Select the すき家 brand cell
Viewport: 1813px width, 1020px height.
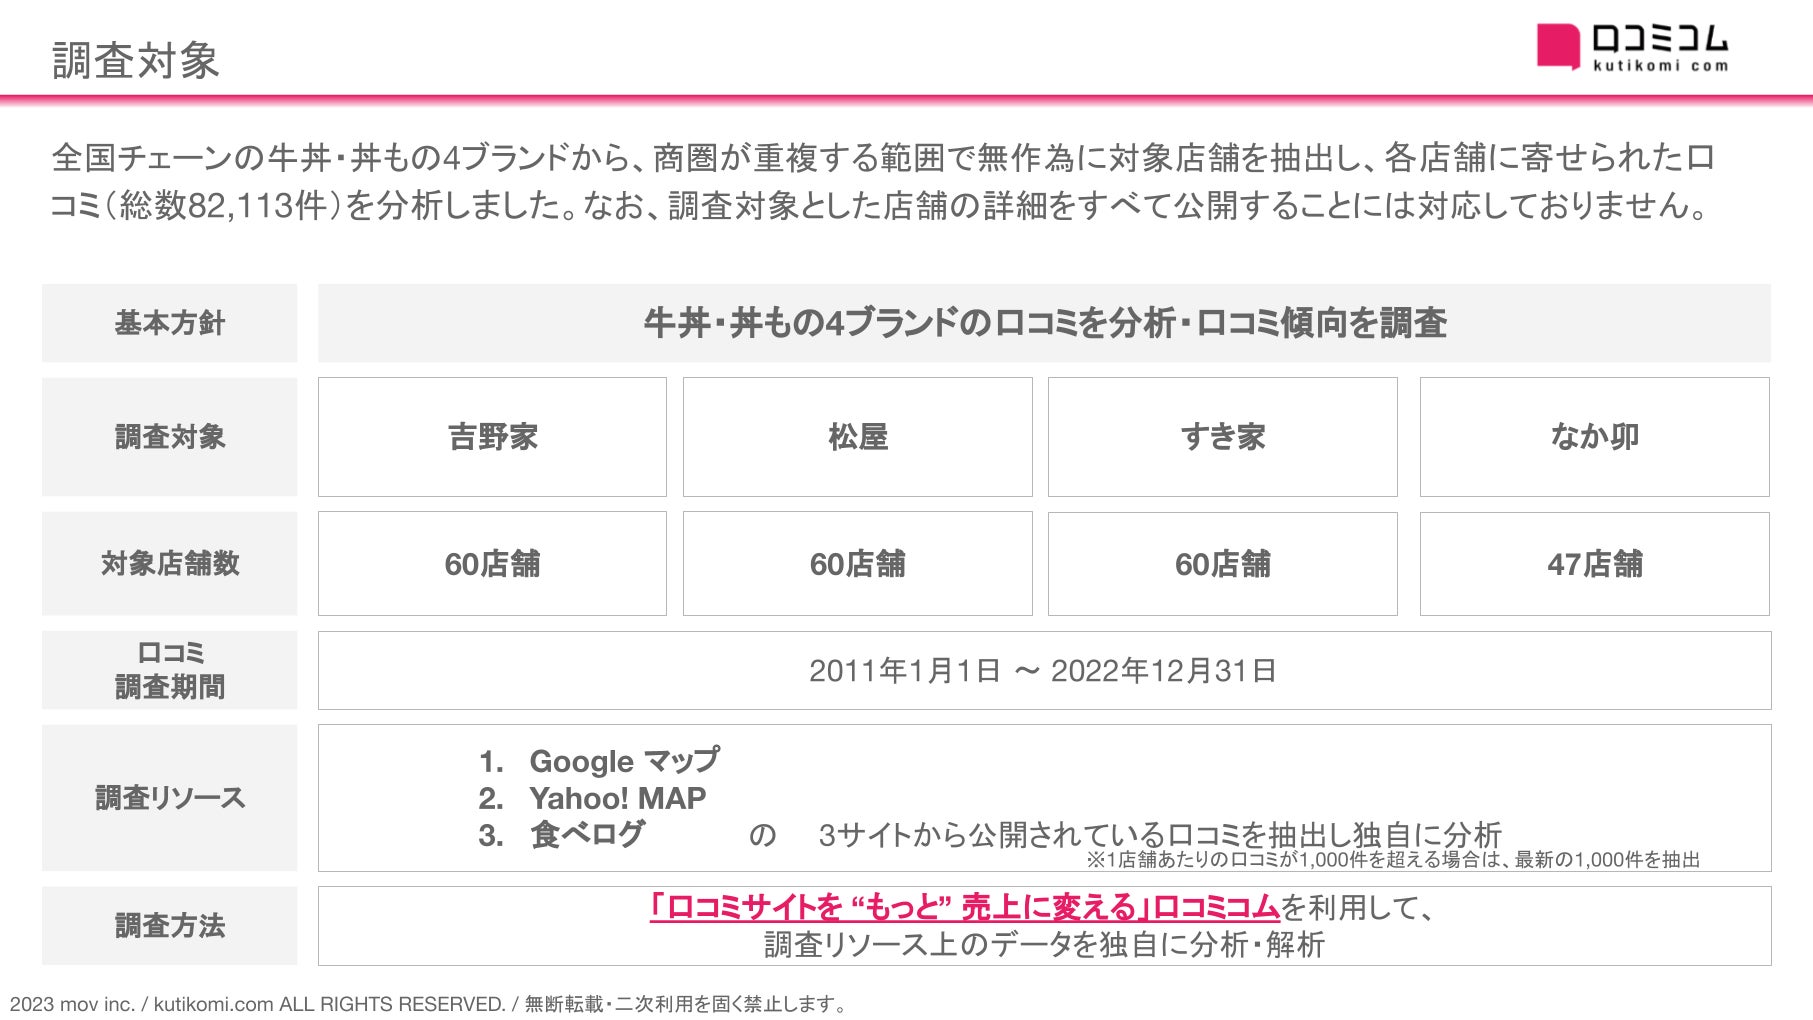click(x=1223, y=437)
